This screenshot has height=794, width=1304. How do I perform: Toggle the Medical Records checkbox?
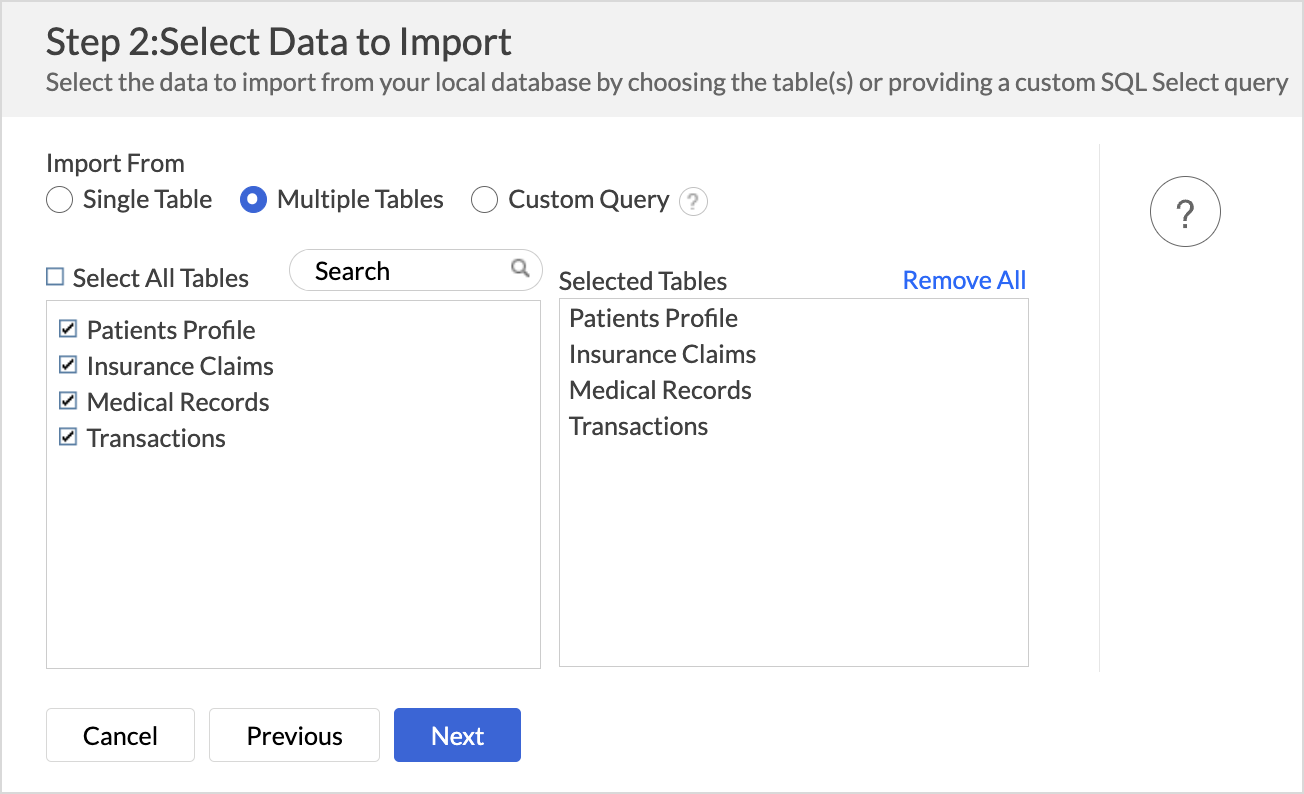[x=68, y=401]
